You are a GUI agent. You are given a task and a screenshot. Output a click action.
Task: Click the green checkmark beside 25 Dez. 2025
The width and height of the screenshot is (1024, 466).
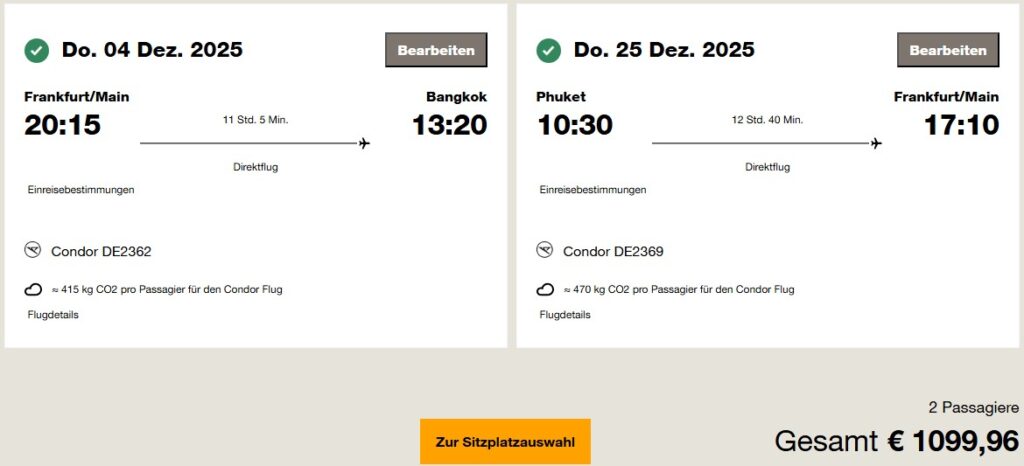coord(549,50)
